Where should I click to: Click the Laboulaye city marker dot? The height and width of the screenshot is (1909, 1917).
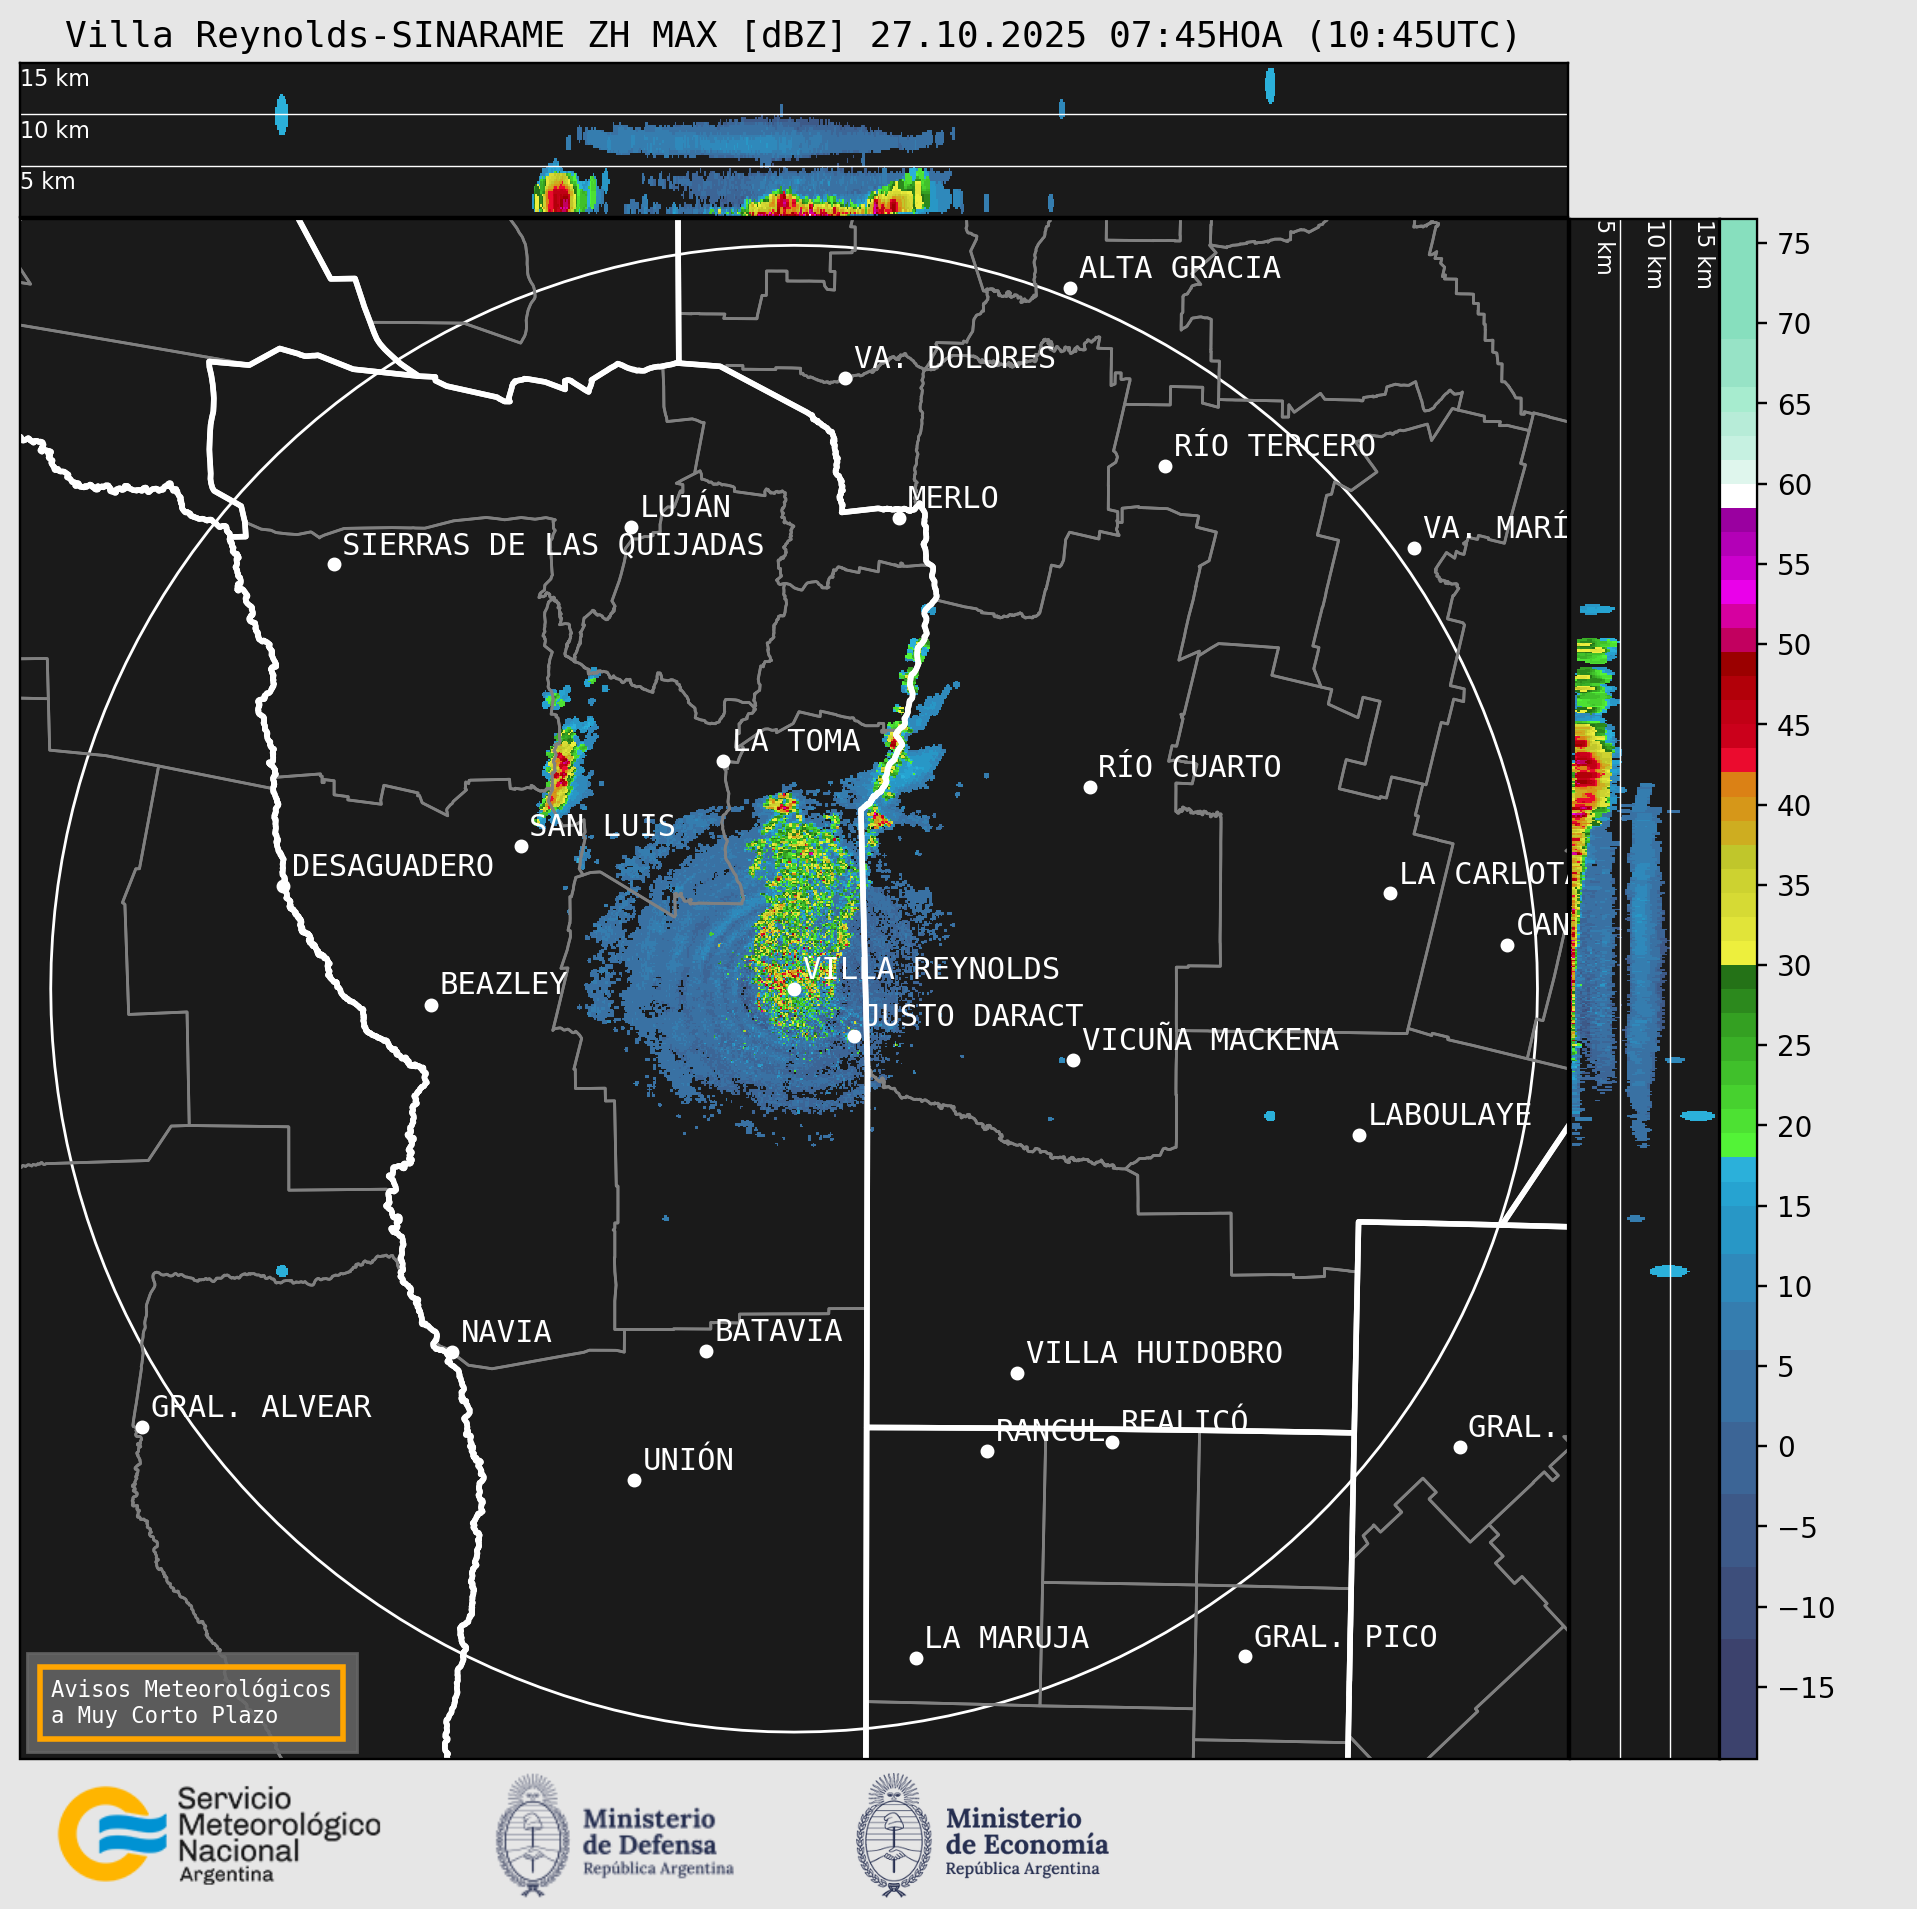1359,1135
